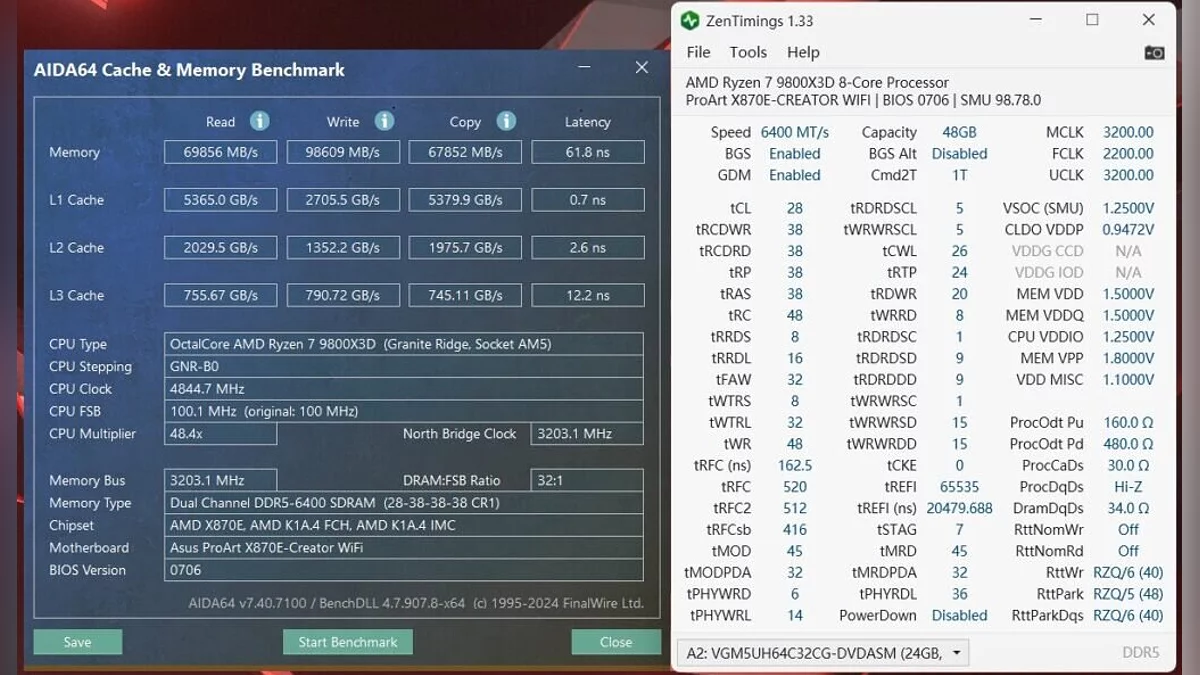Minimize the AIDA64 benchmark window

(585, 68)
